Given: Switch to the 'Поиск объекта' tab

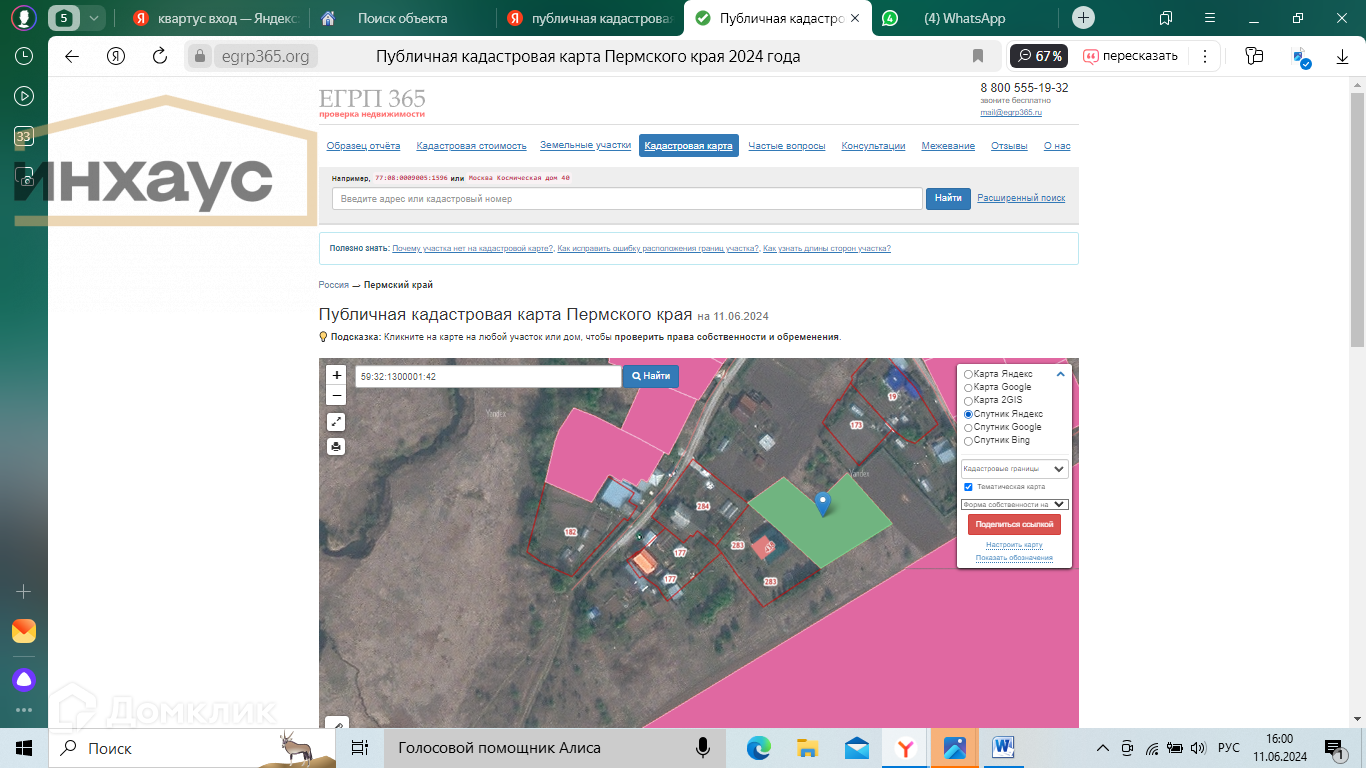Looking at the screenshot, I should click(402, 18).
